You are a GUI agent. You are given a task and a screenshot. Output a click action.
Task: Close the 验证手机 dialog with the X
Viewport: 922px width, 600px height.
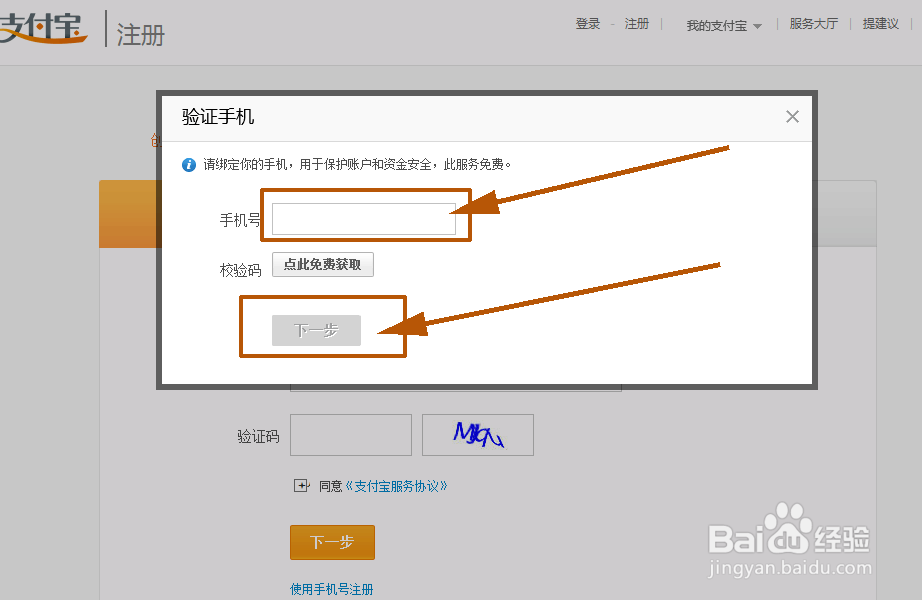pos(792,116)
